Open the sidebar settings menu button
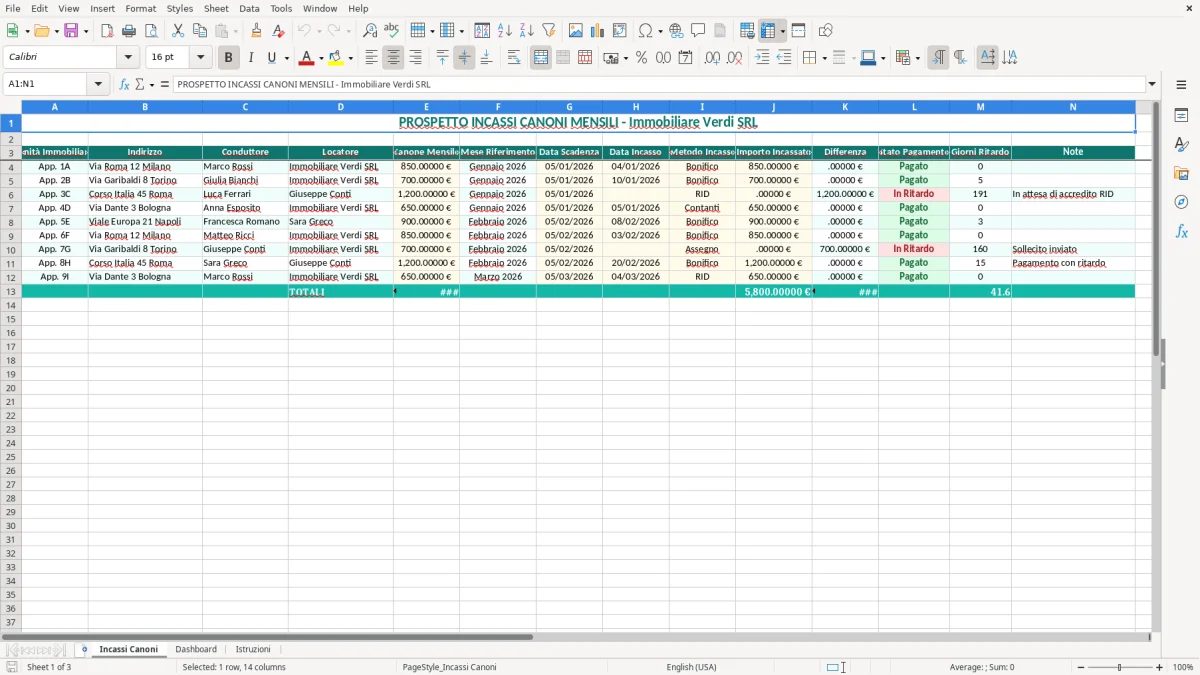 [1181, 85]
